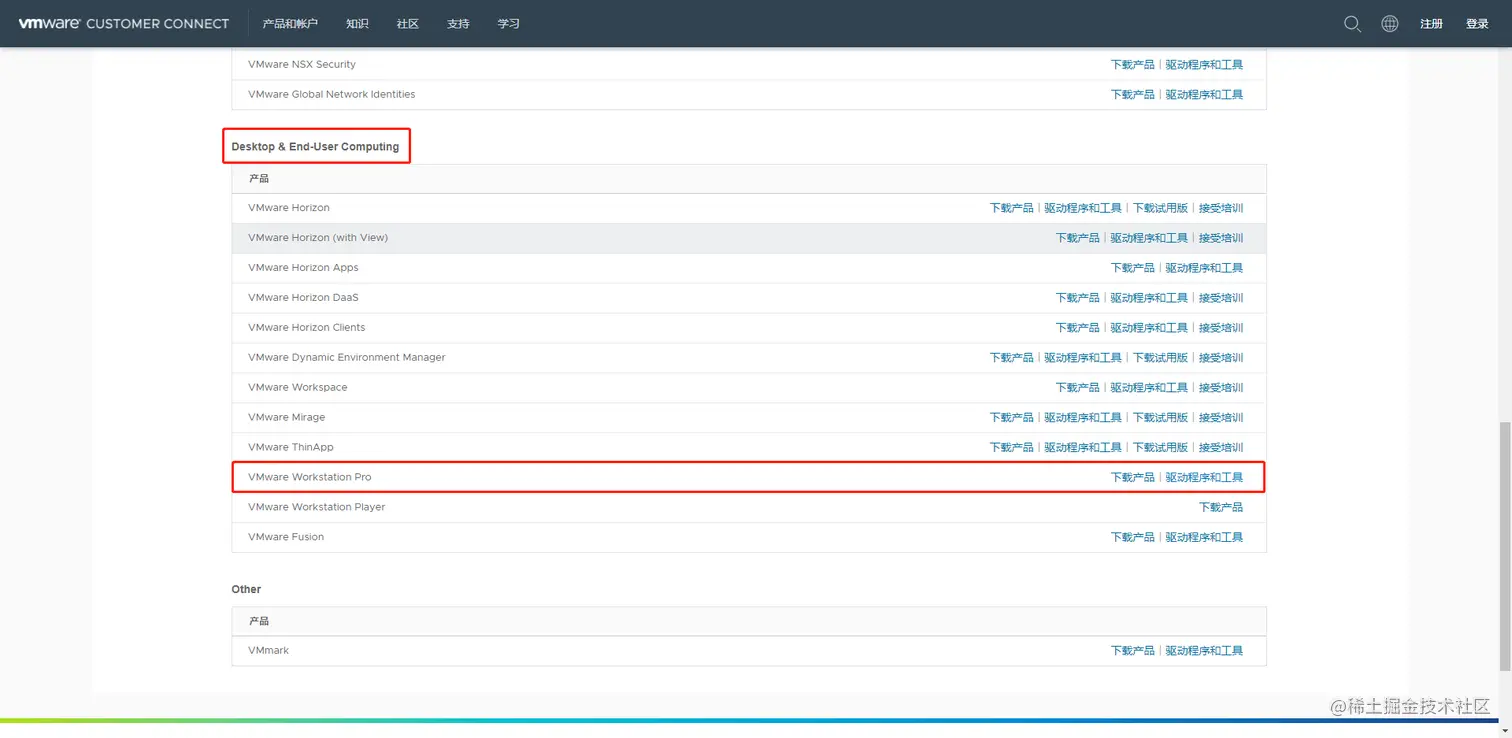The image size is (1512, 738).
Task: Click 接受培训 for VMware Horizon (with View)
Action: [x=1221, y=238]
